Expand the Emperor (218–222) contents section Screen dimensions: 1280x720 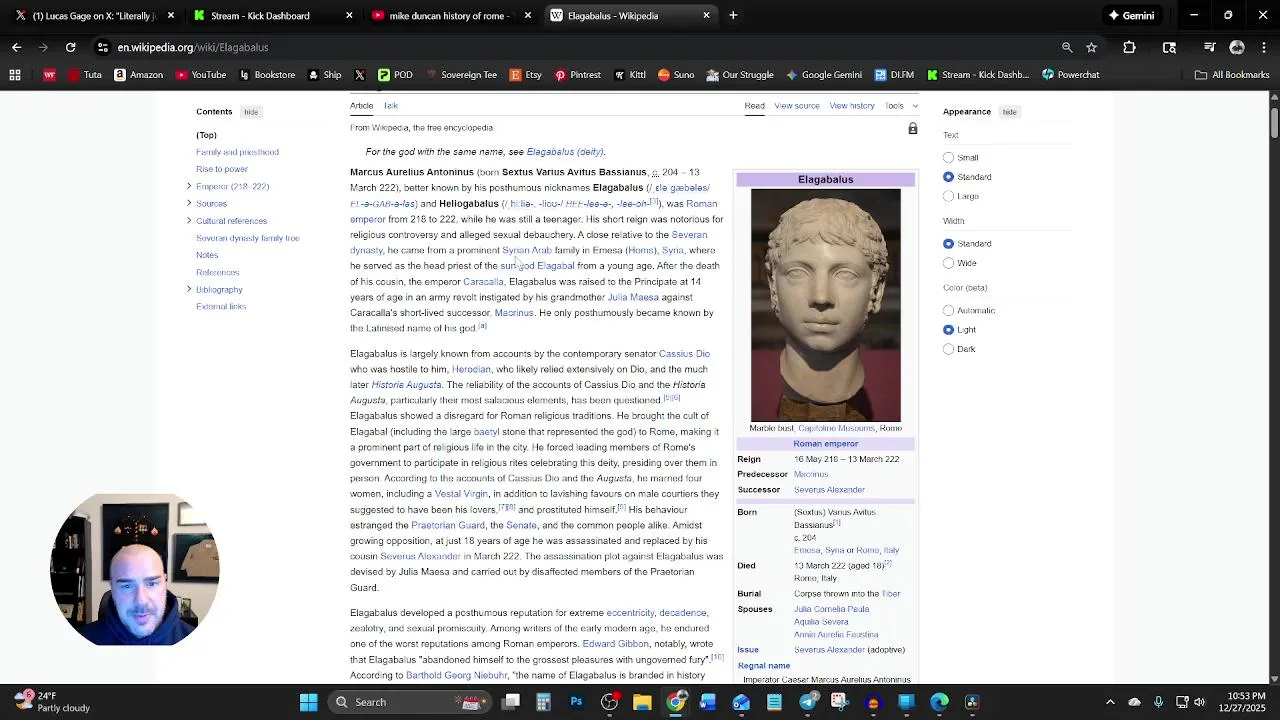(x=189, y=186)
